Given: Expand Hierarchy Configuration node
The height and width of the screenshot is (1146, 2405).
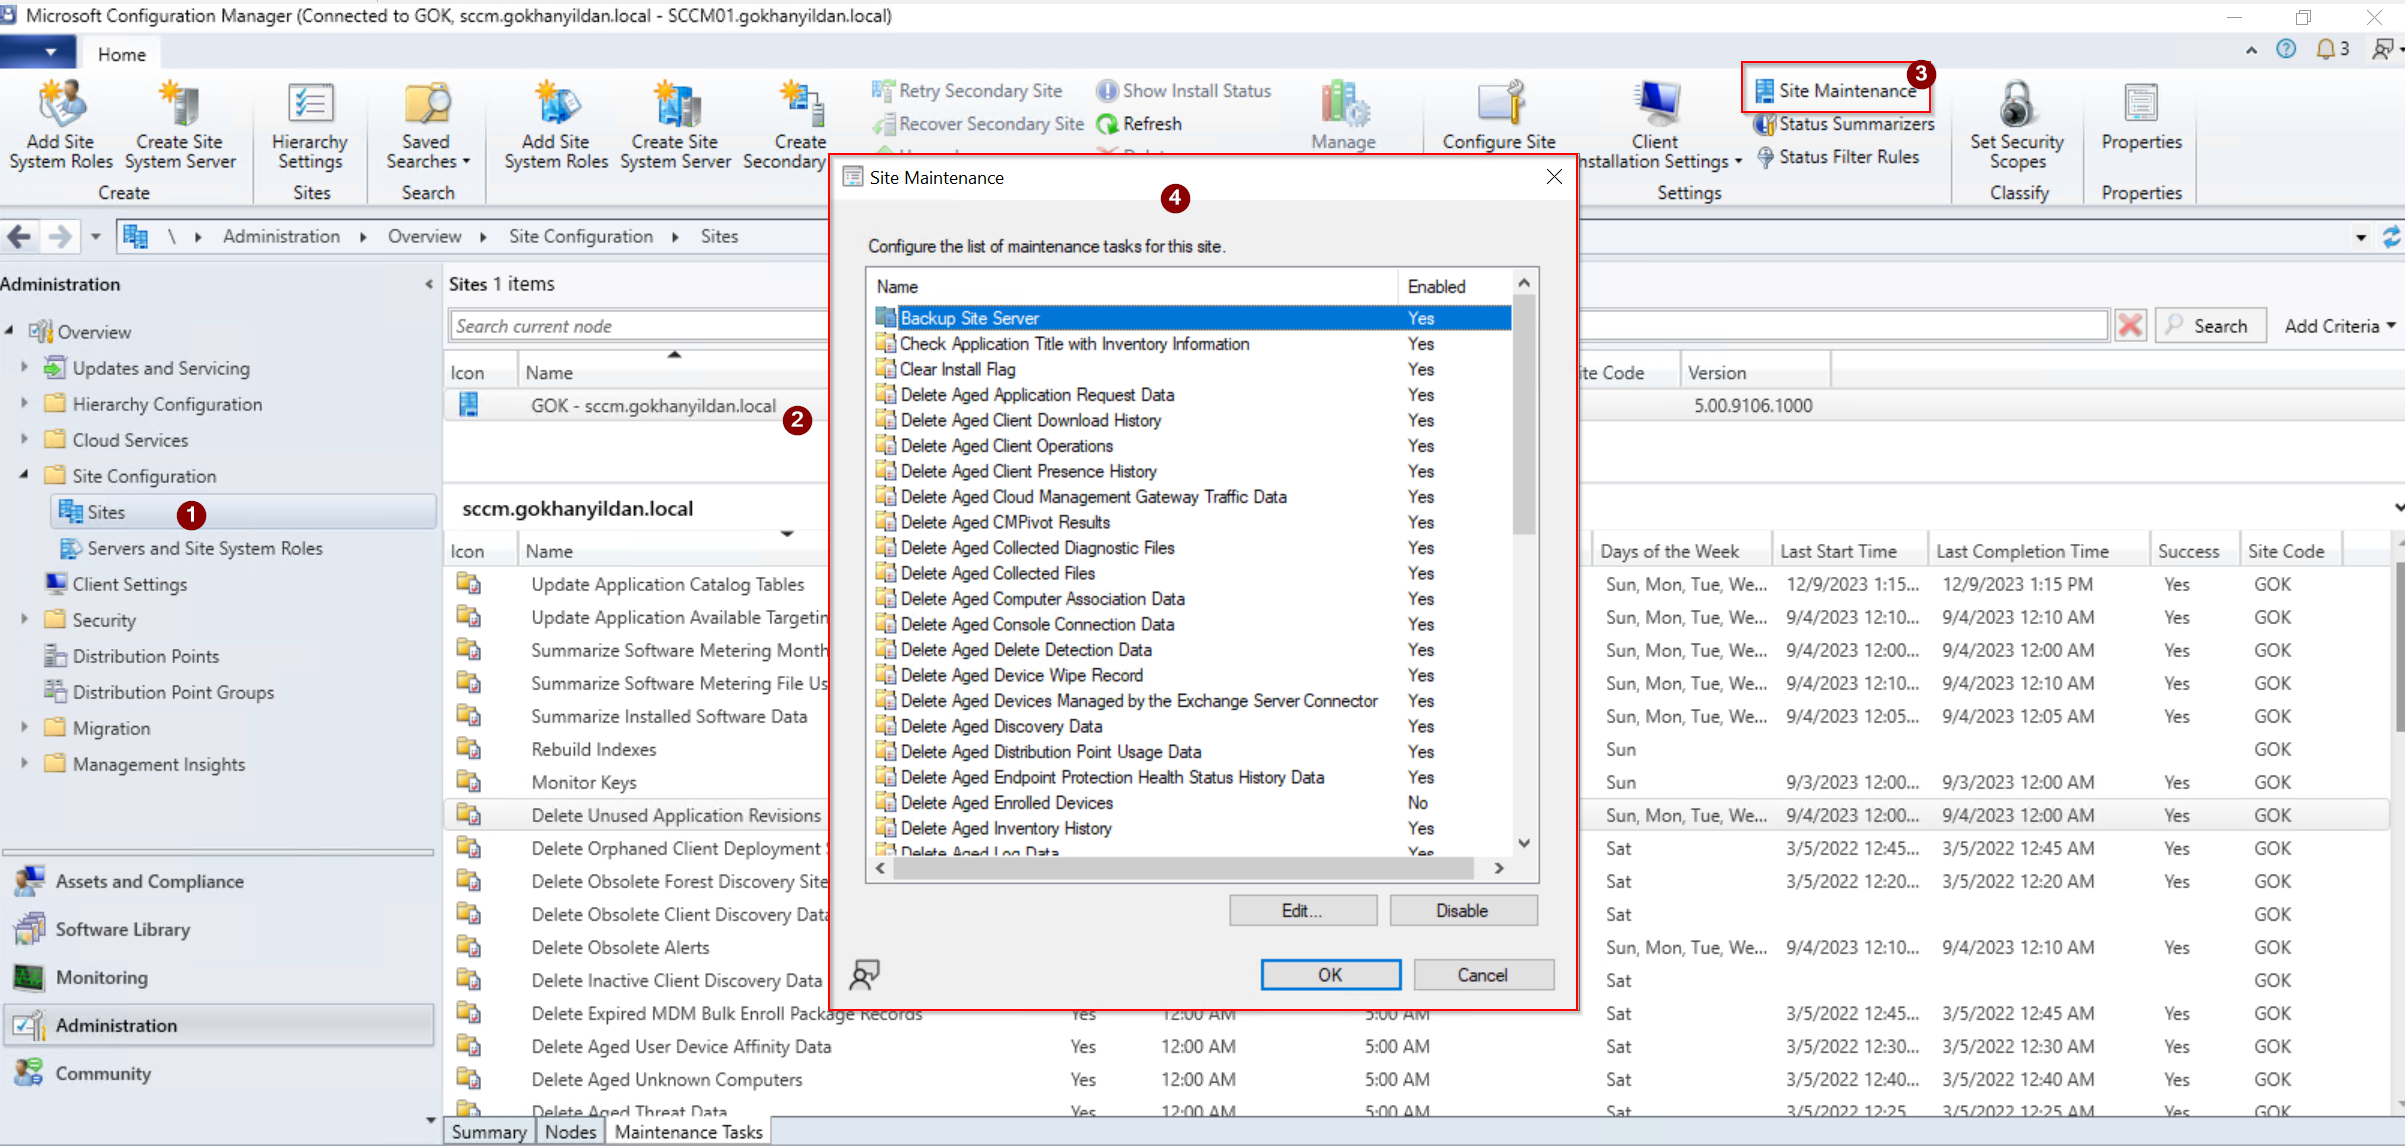Looking at the screenshot, I should pos(25,404).
